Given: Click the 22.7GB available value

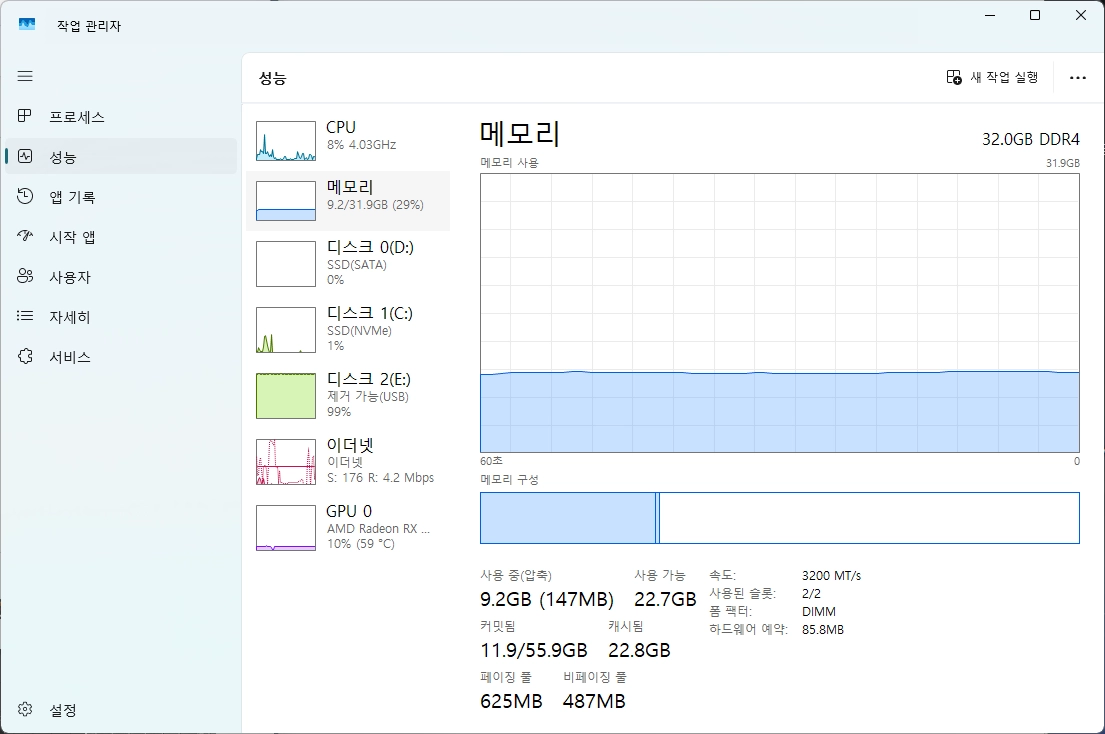Looking at the screenshot, I should pyautogui.click(x=665, y=599).
